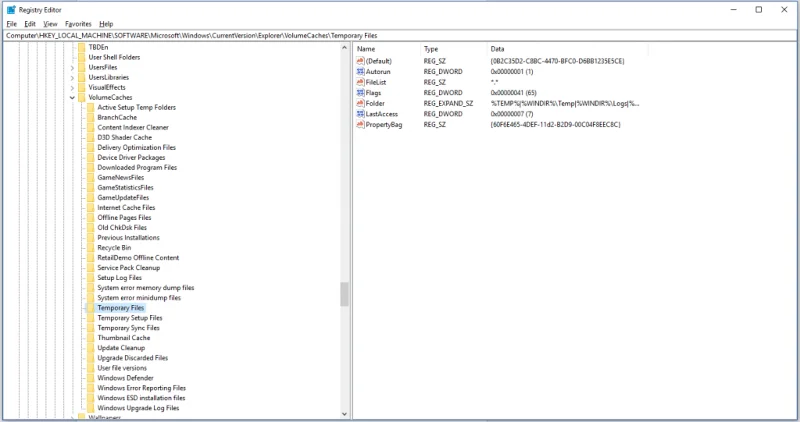Click the tree pane scrollbar thumb

coord(344,294)
